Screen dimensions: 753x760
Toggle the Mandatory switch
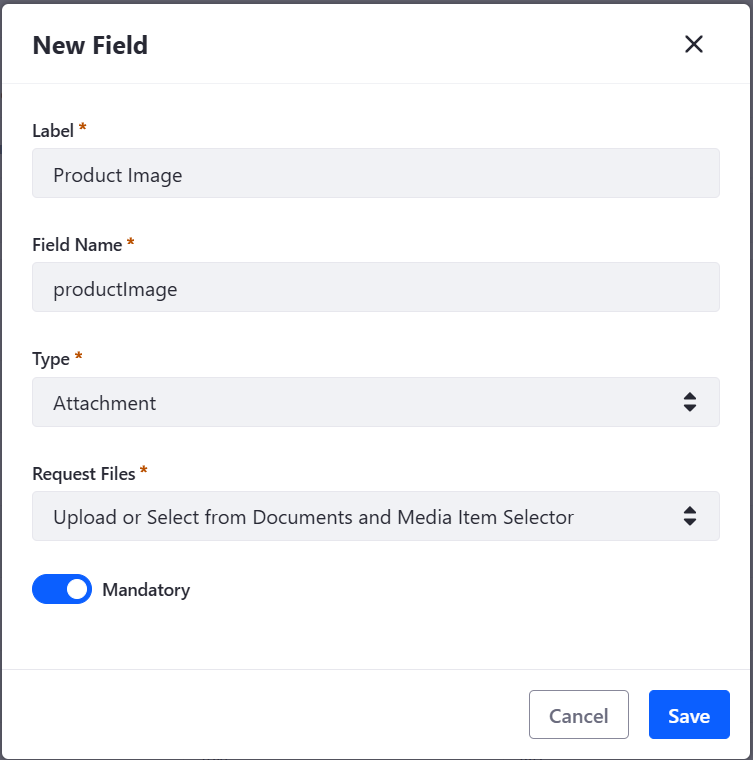click(62, 589)
